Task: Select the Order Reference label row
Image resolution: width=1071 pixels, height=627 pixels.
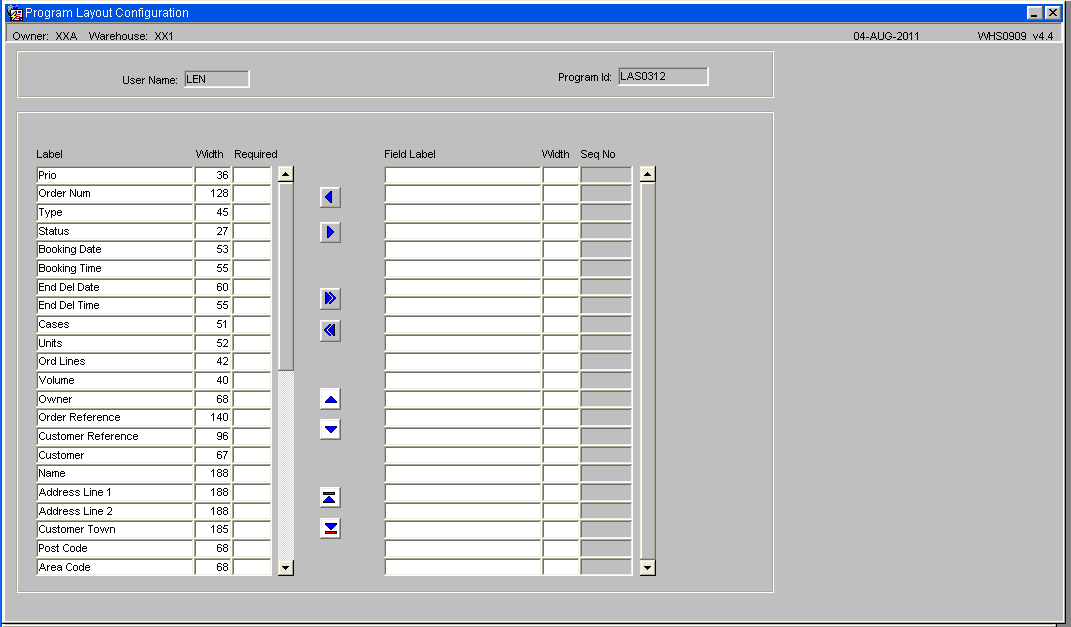Action: [115, 417]
